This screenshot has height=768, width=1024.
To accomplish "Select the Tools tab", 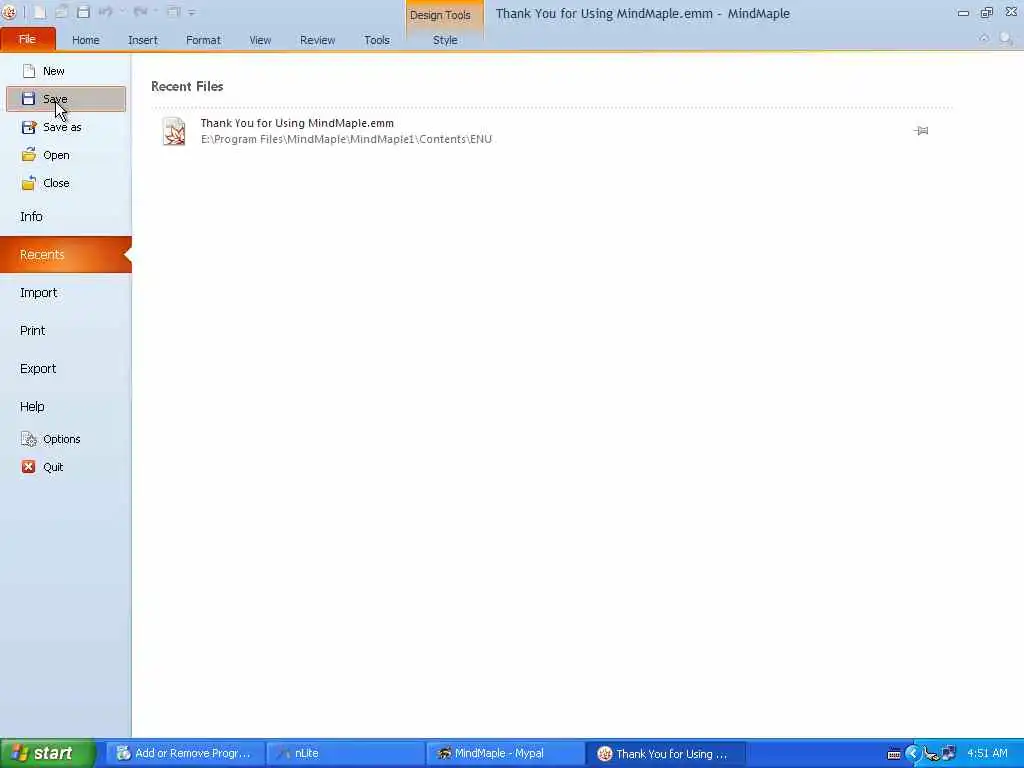I will pos(377,40).
